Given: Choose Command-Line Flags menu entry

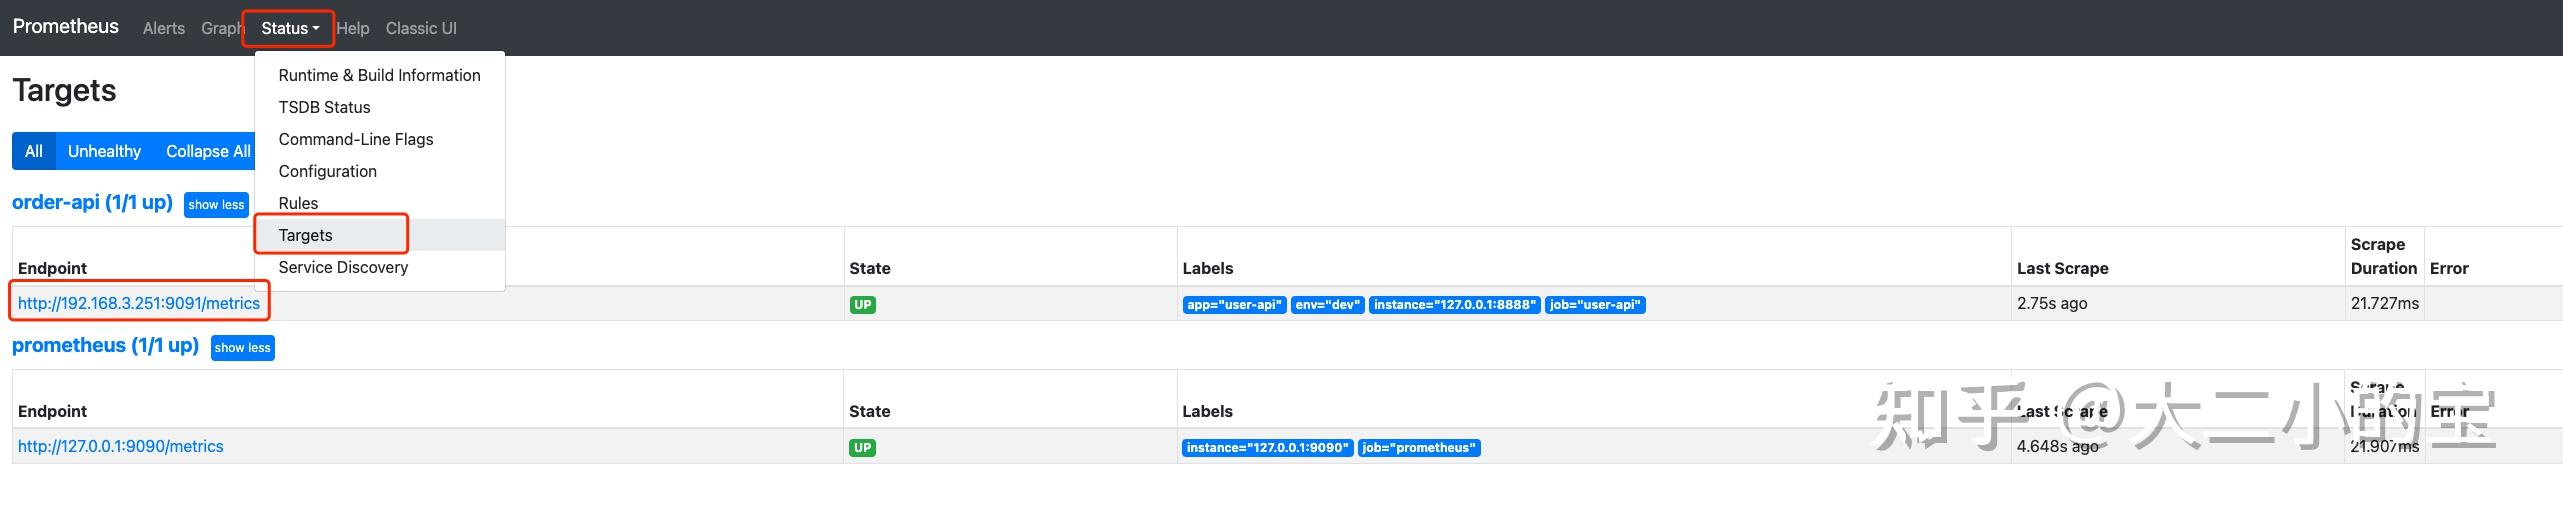Looking at the screenshot, I should [356, 139].
